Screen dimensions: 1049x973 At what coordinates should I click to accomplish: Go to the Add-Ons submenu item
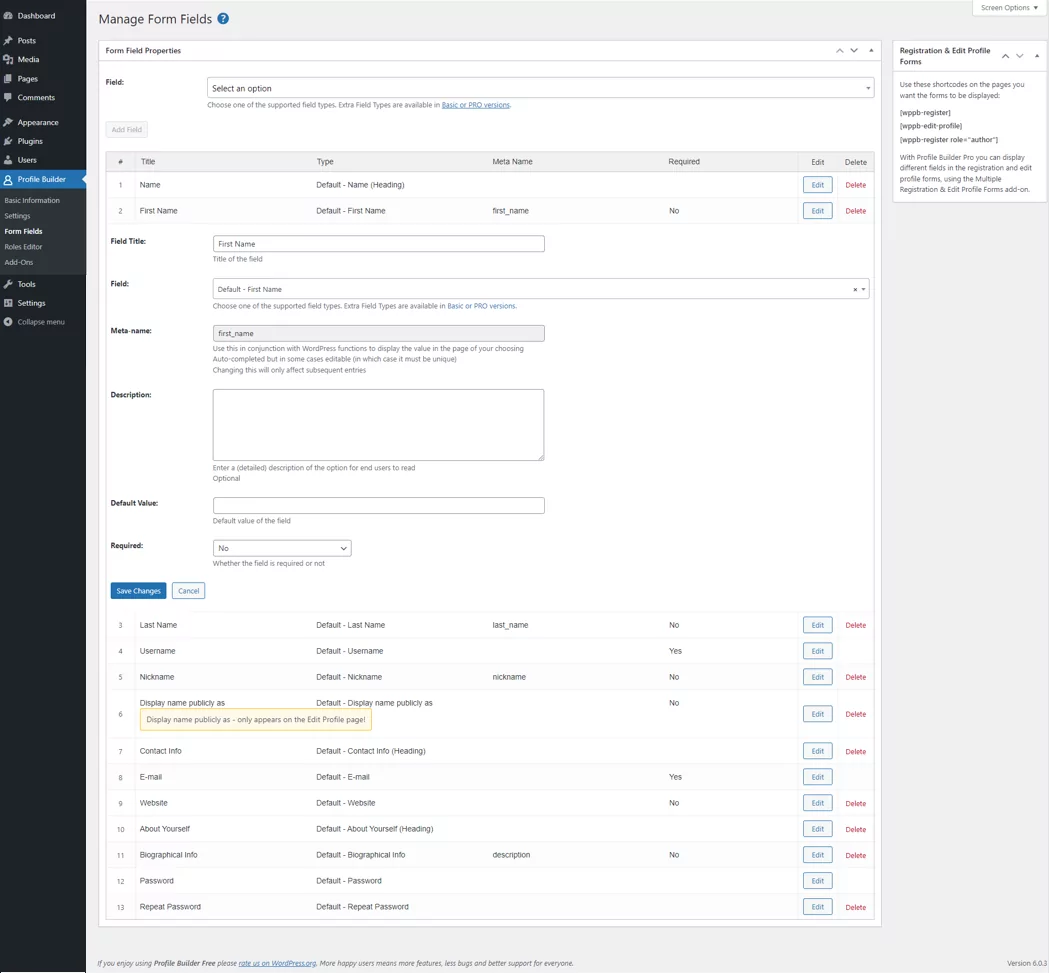coord(19,262)
